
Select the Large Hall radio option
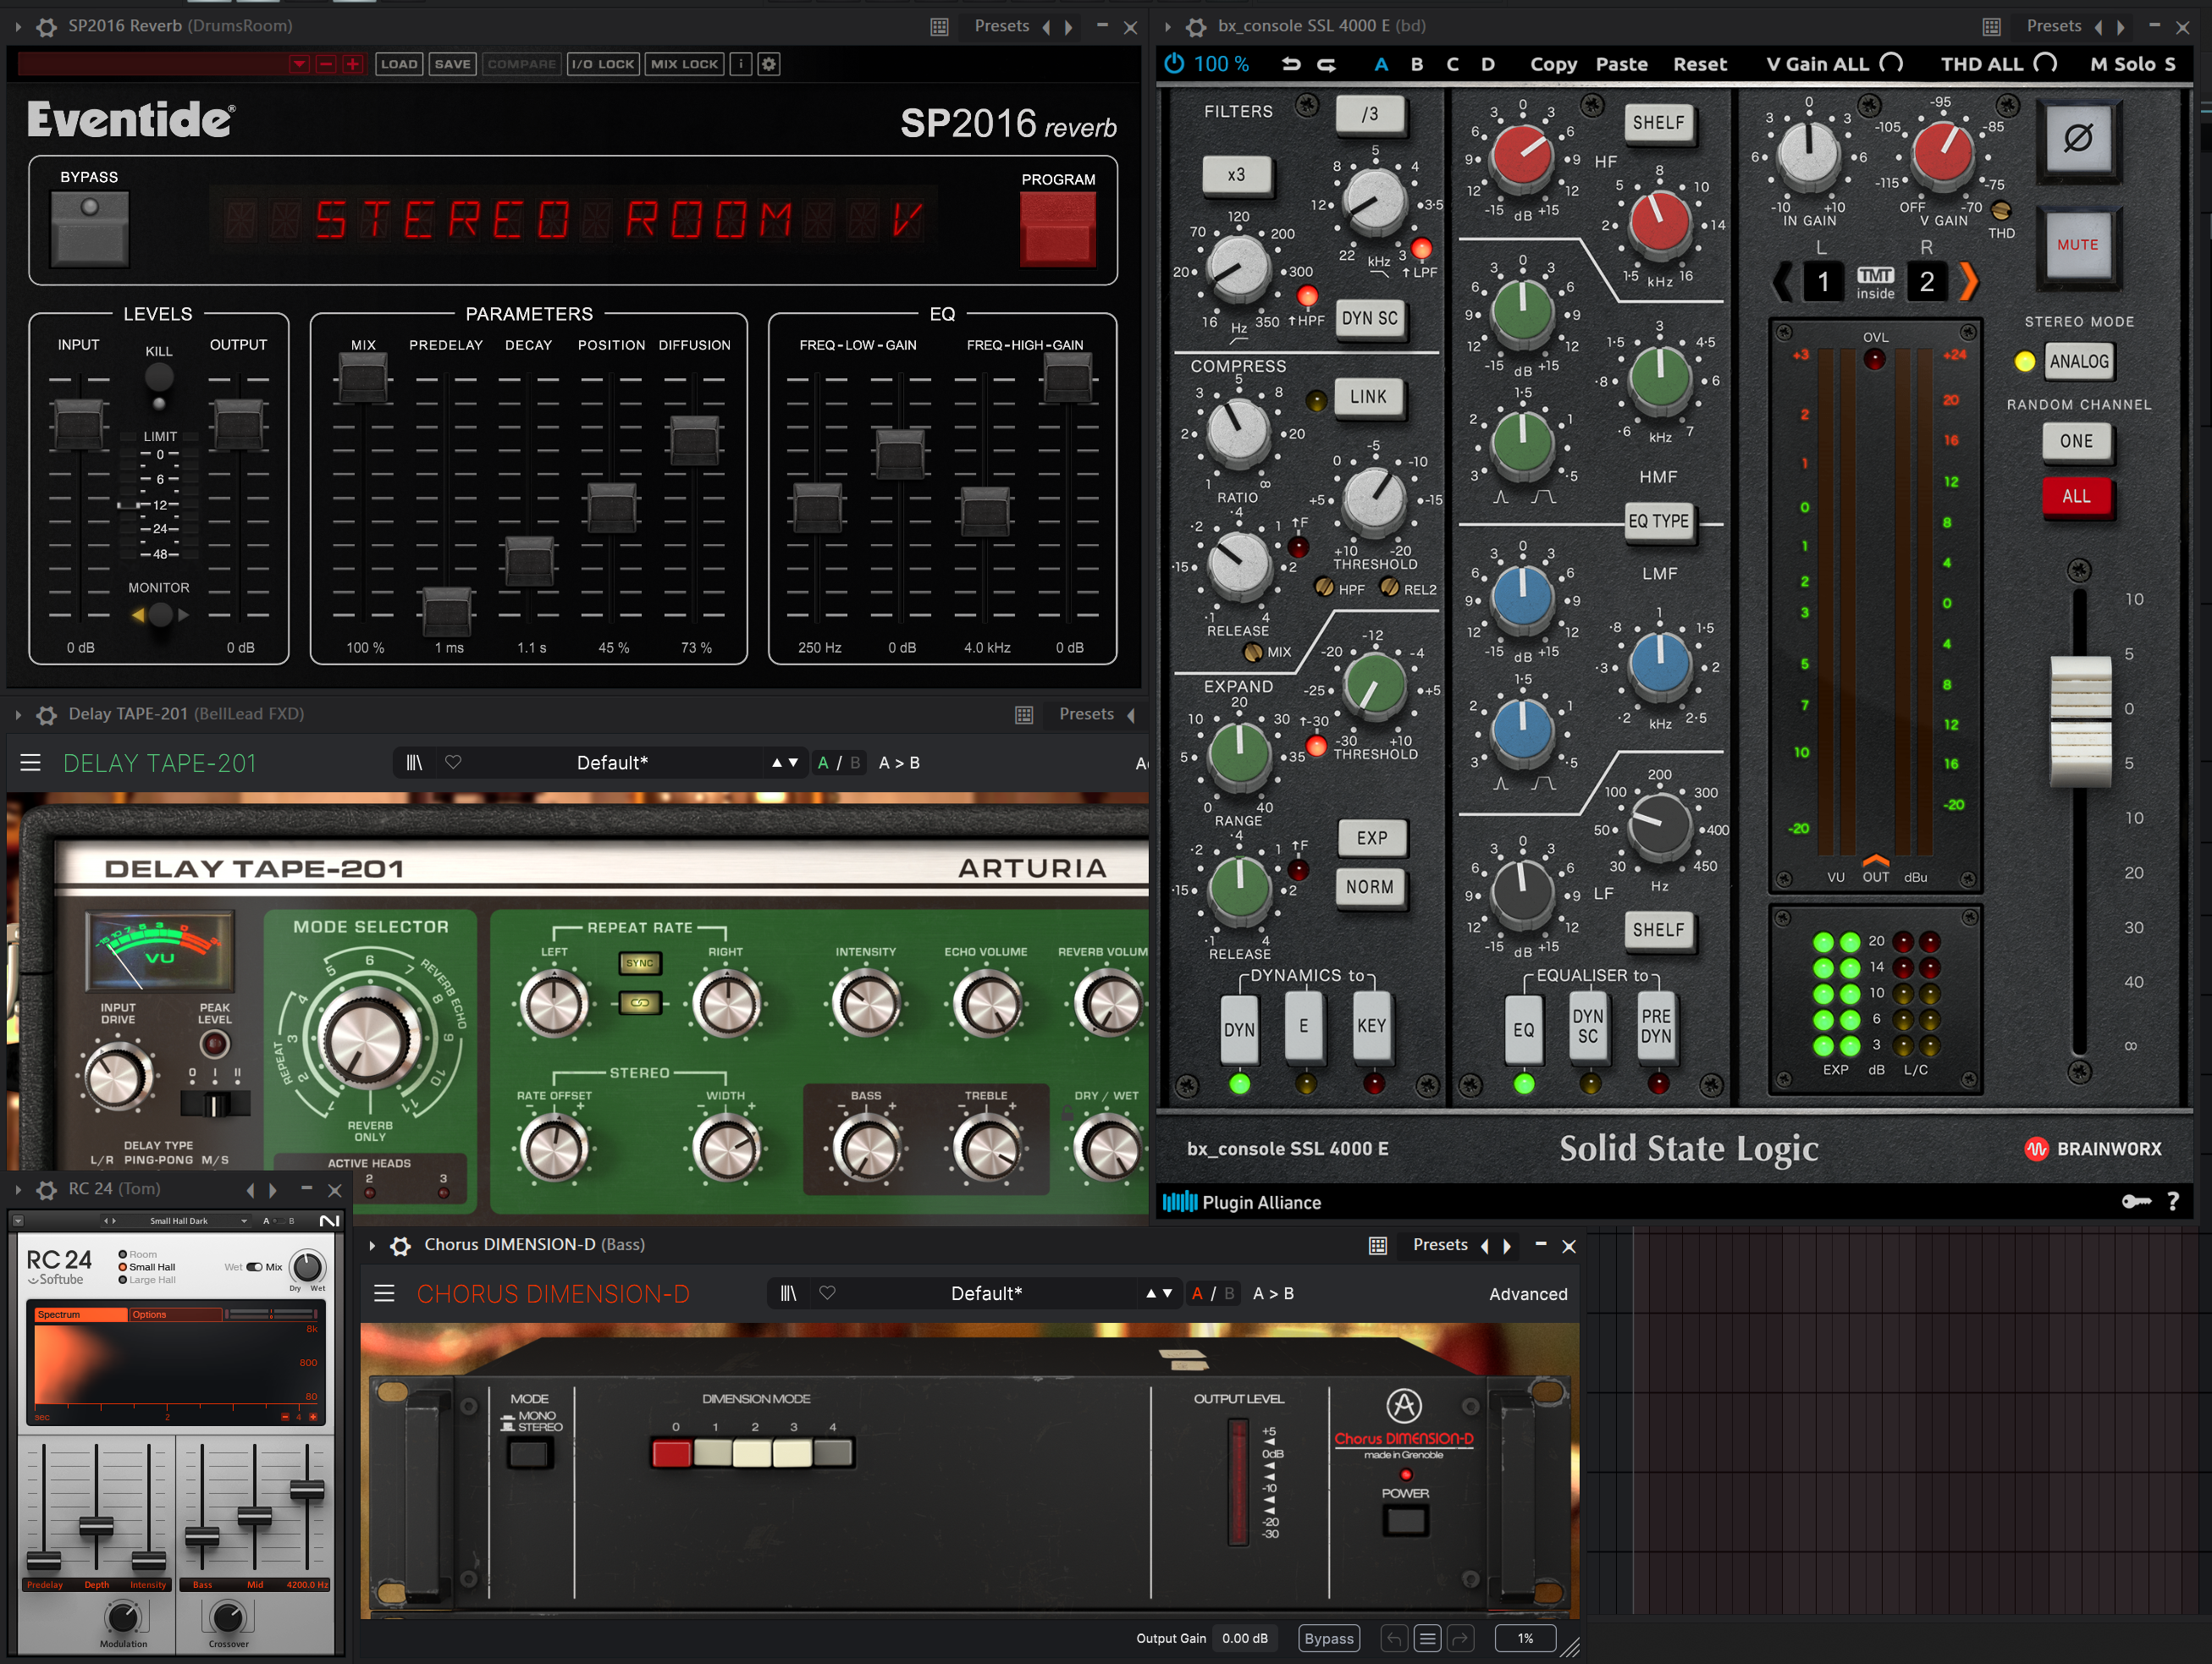click(123, 1280)
